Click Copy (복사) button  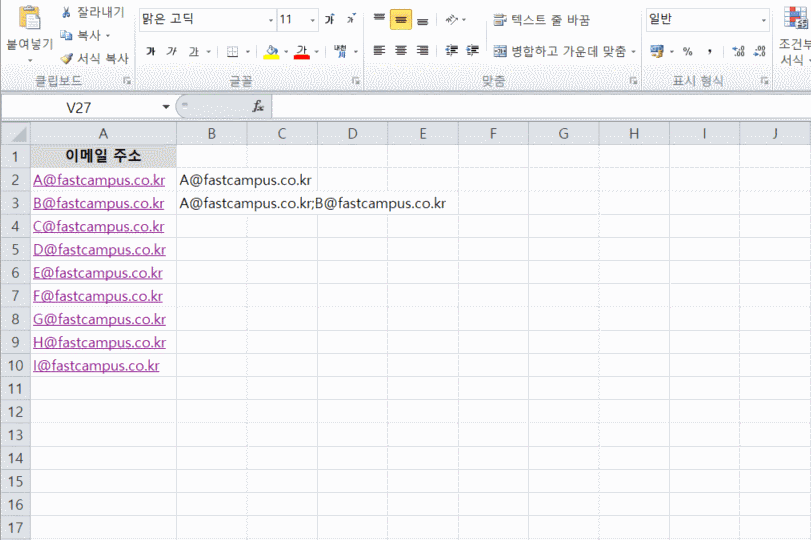(81, 35)
